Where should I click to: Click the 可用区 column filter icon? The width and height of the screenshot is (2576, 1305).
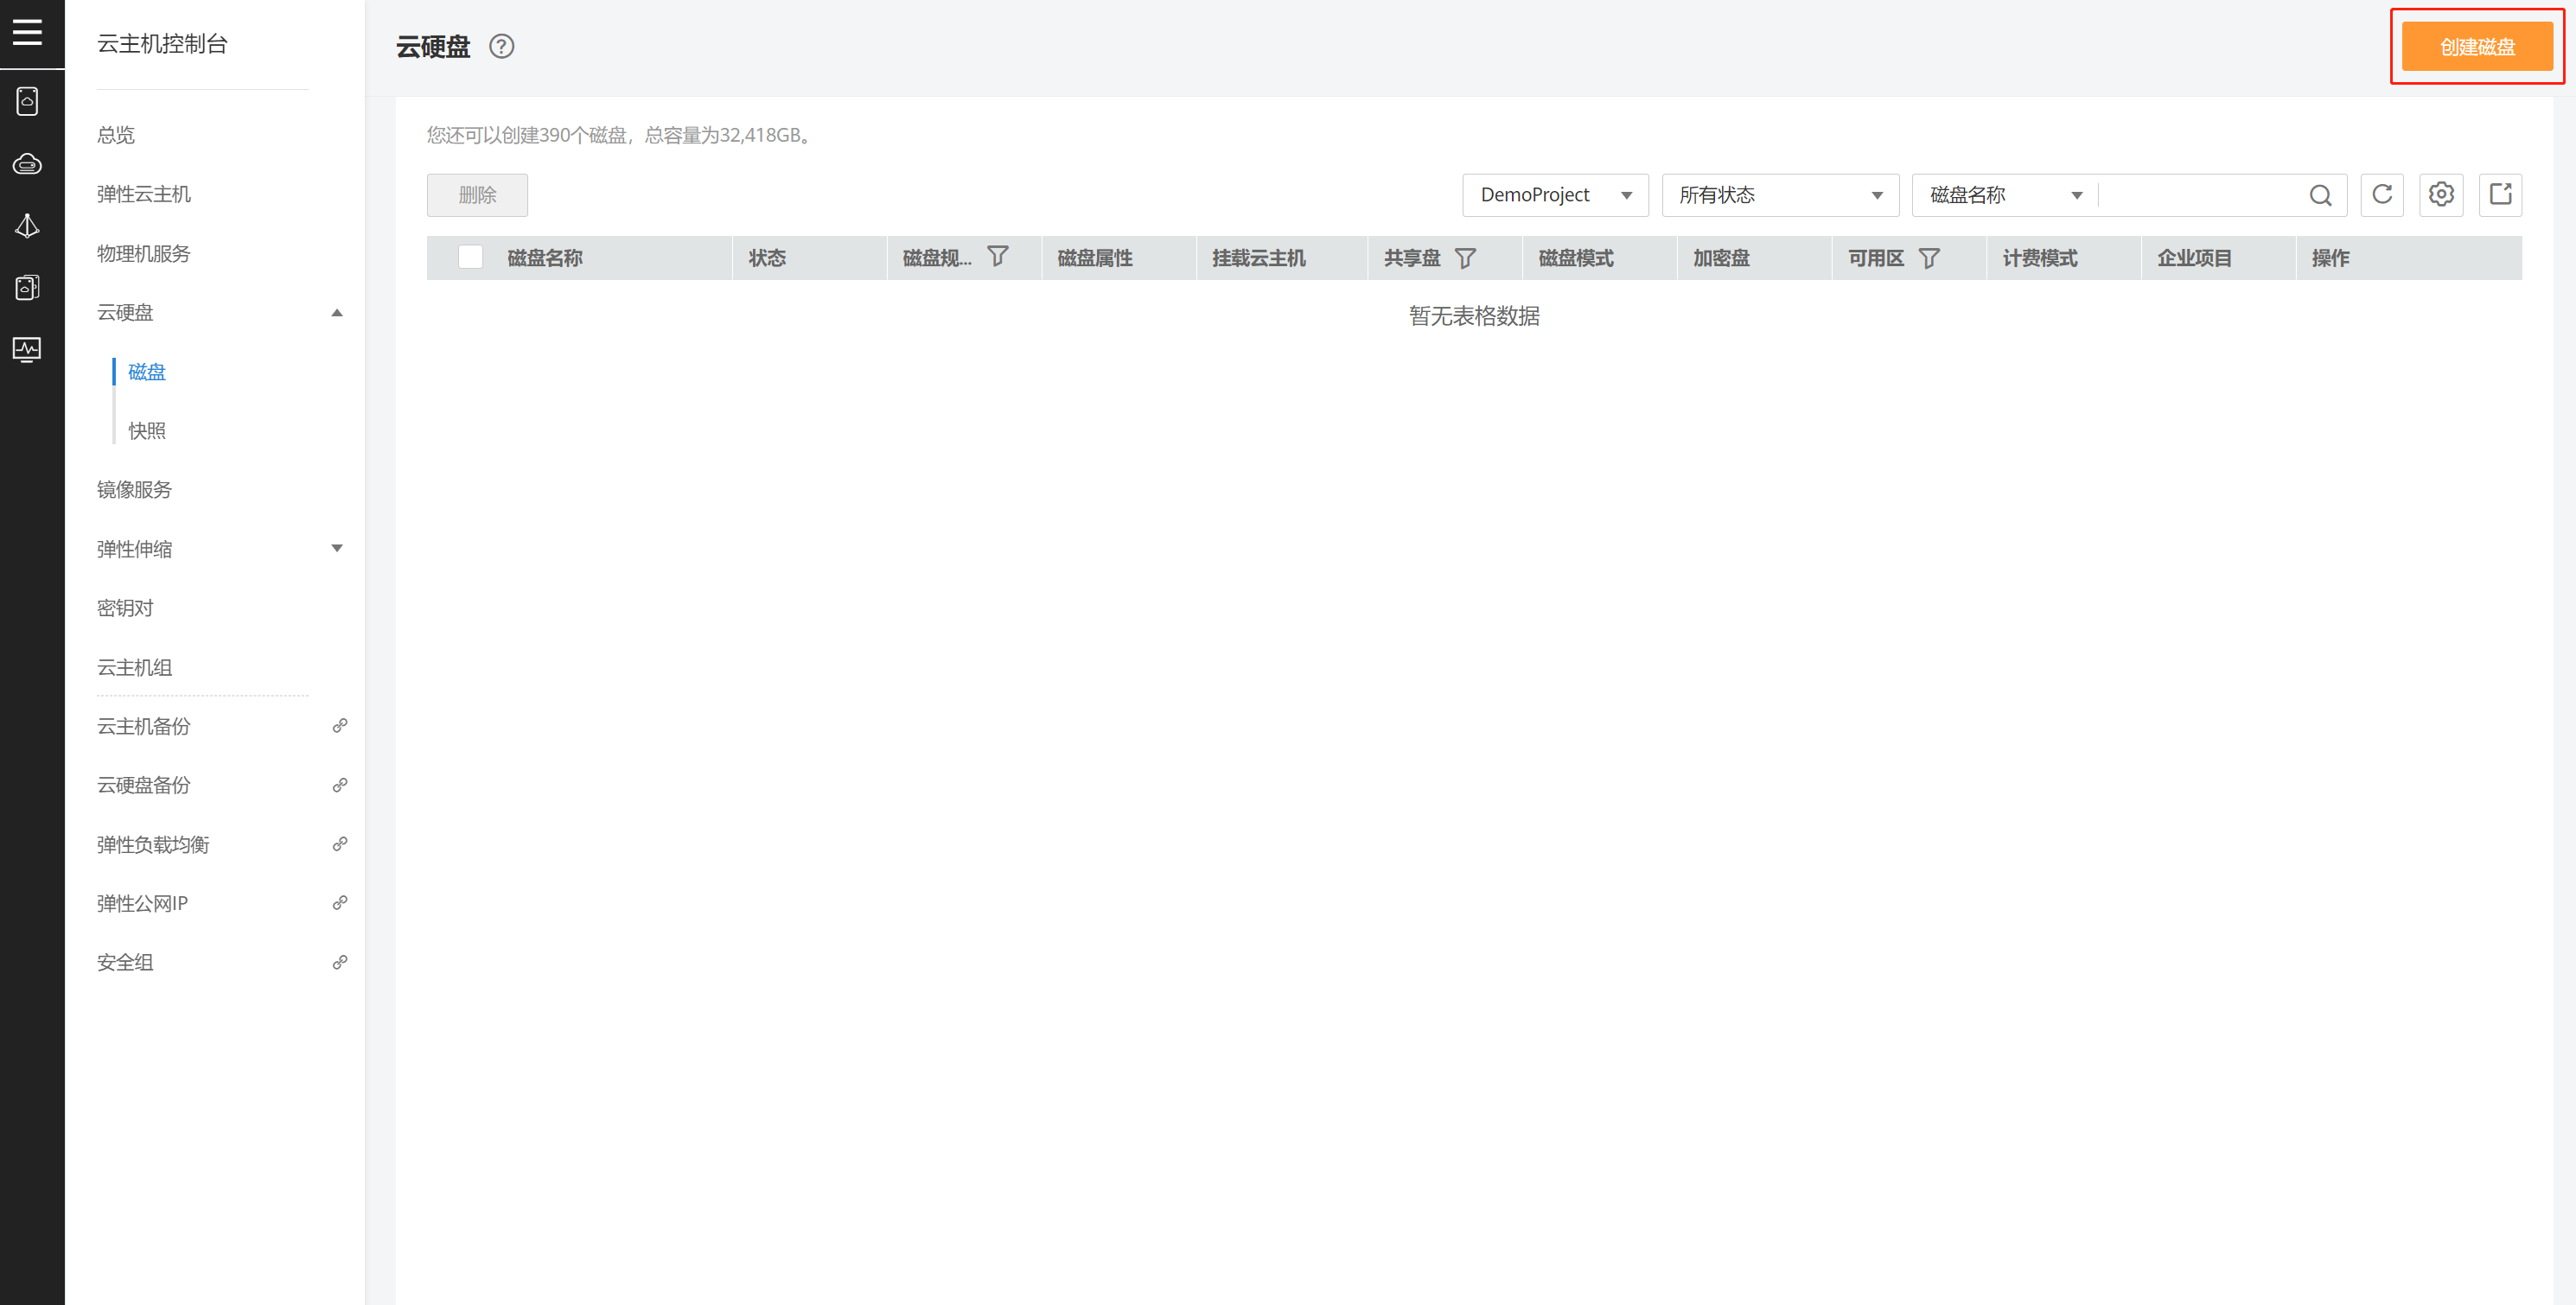click(x=1929, y=258)
